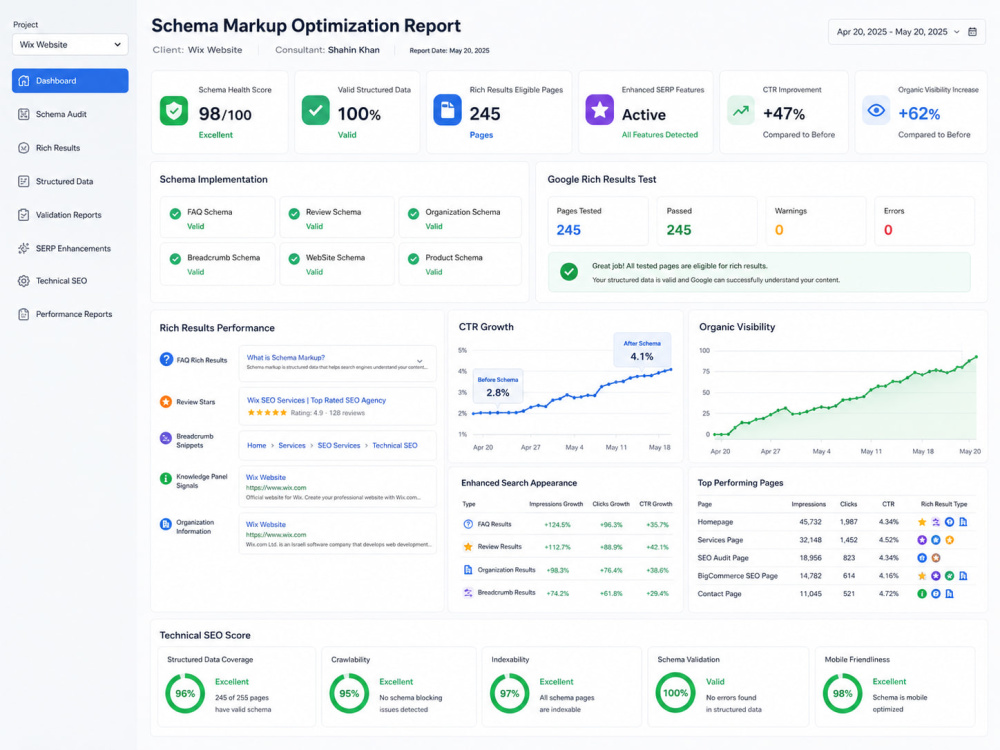The image size is (1000, 750).
Task: Click the Schema Health Score shield icon
Action: pos(173,111)
